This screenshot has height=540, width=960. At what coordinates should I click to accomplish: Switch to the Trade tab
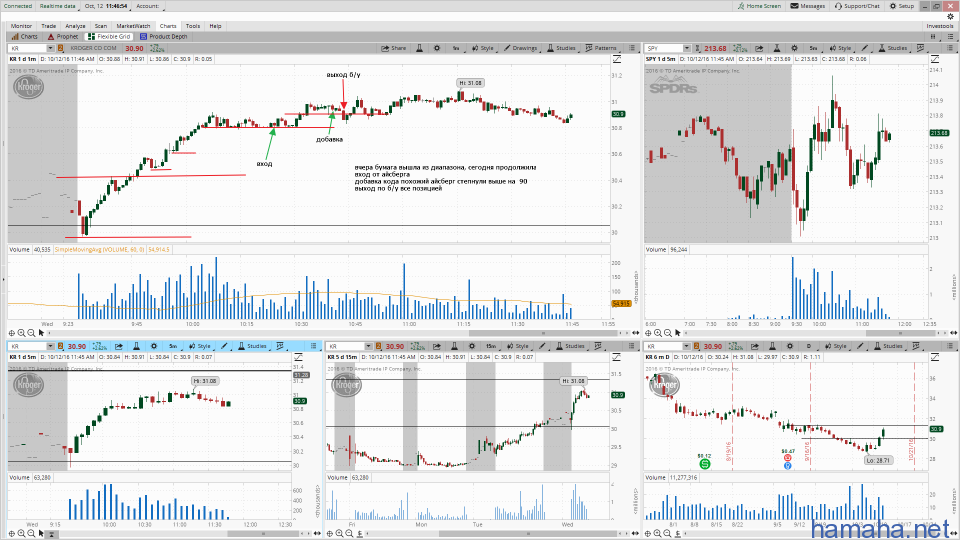click(x=48, y=26)
